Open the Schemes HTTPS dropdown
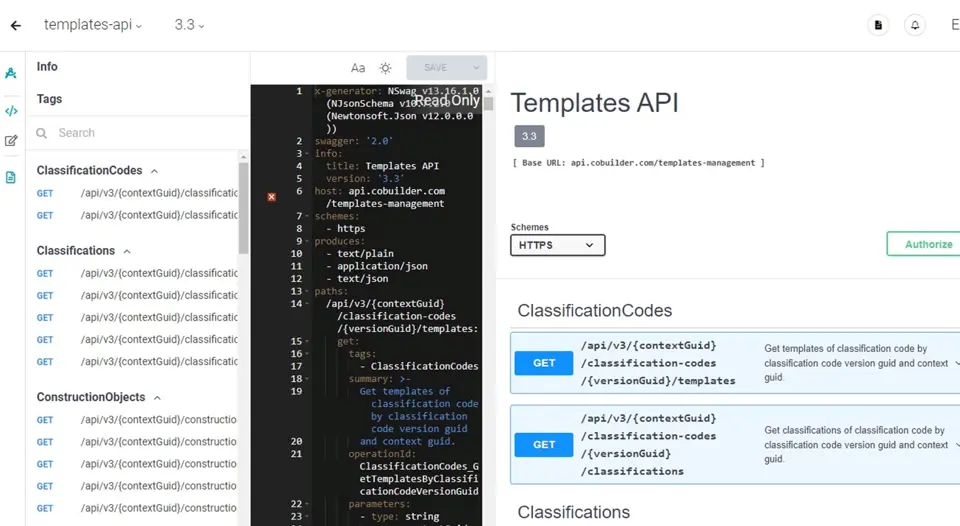The width and height of the screenshot is (960, 526). [x=557, y=245]
